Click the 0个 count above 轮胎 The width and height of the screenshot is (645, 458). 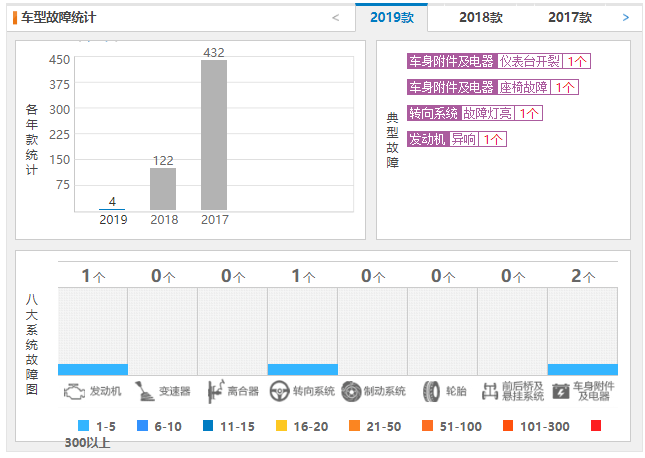[443, 276]
